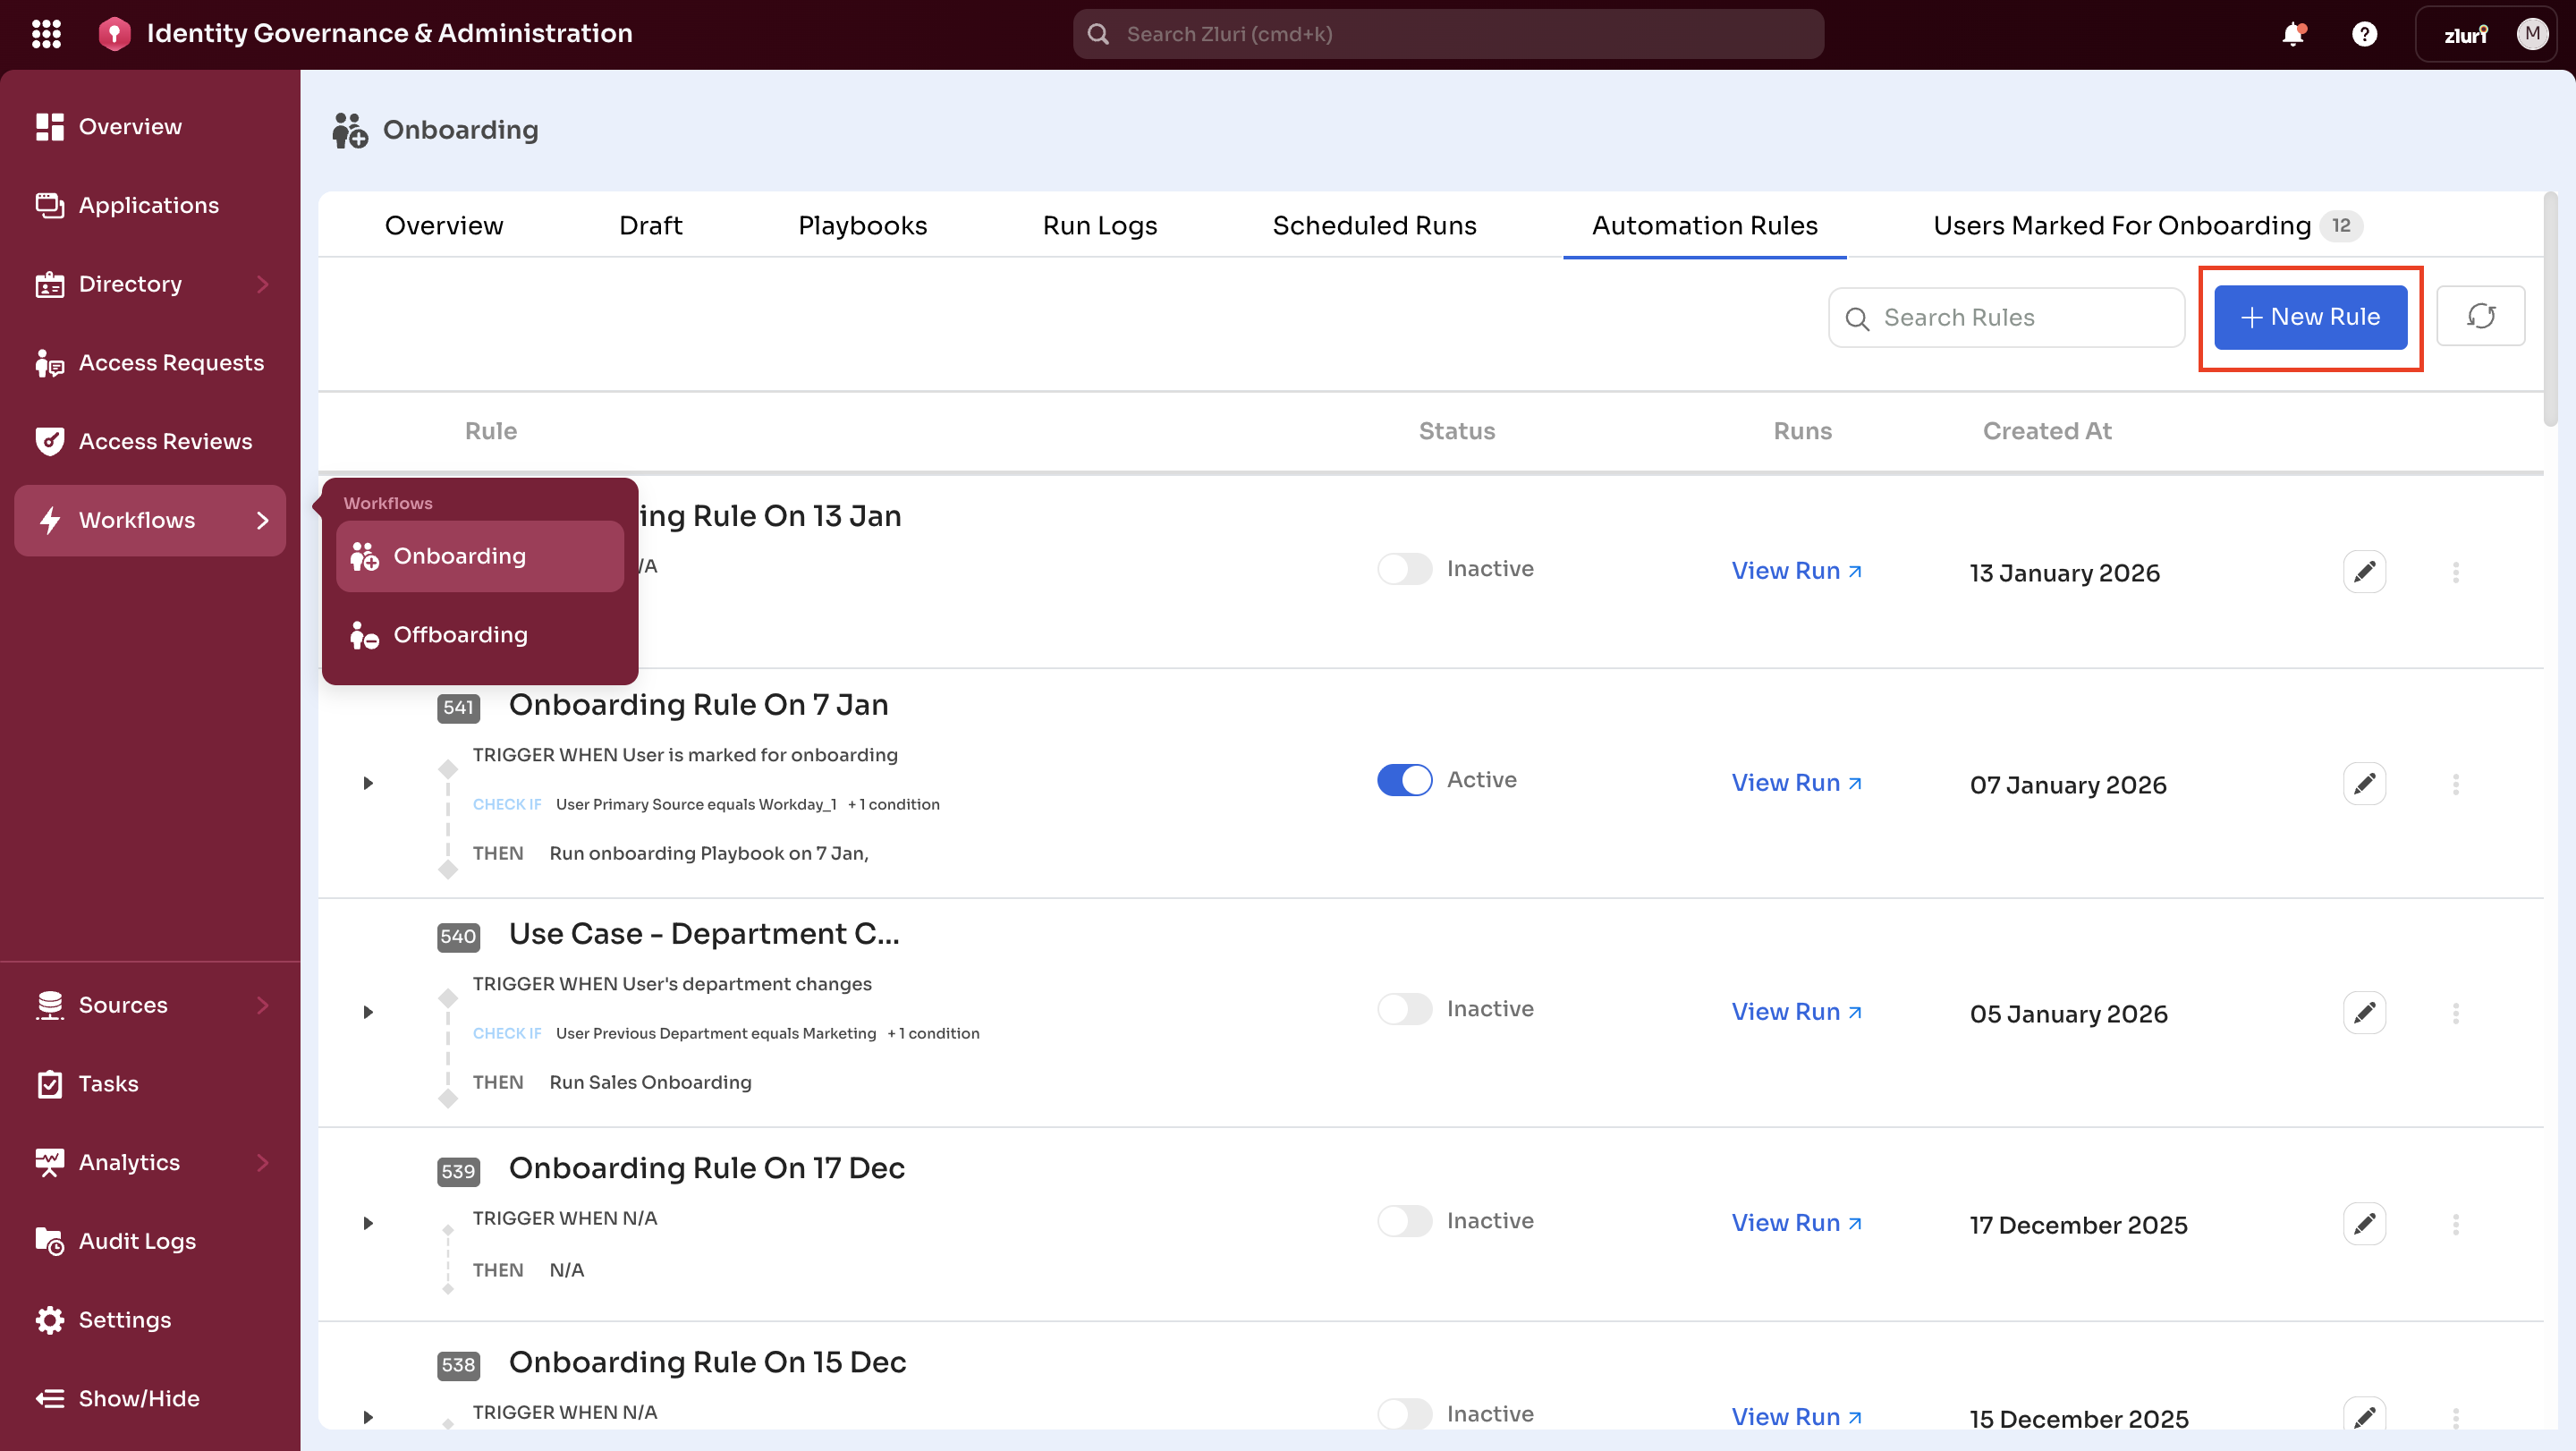Expand the Onboarding Rule On 17 Dec row
This screenshot has width=2576, height=1451.
pos(368,1223)
